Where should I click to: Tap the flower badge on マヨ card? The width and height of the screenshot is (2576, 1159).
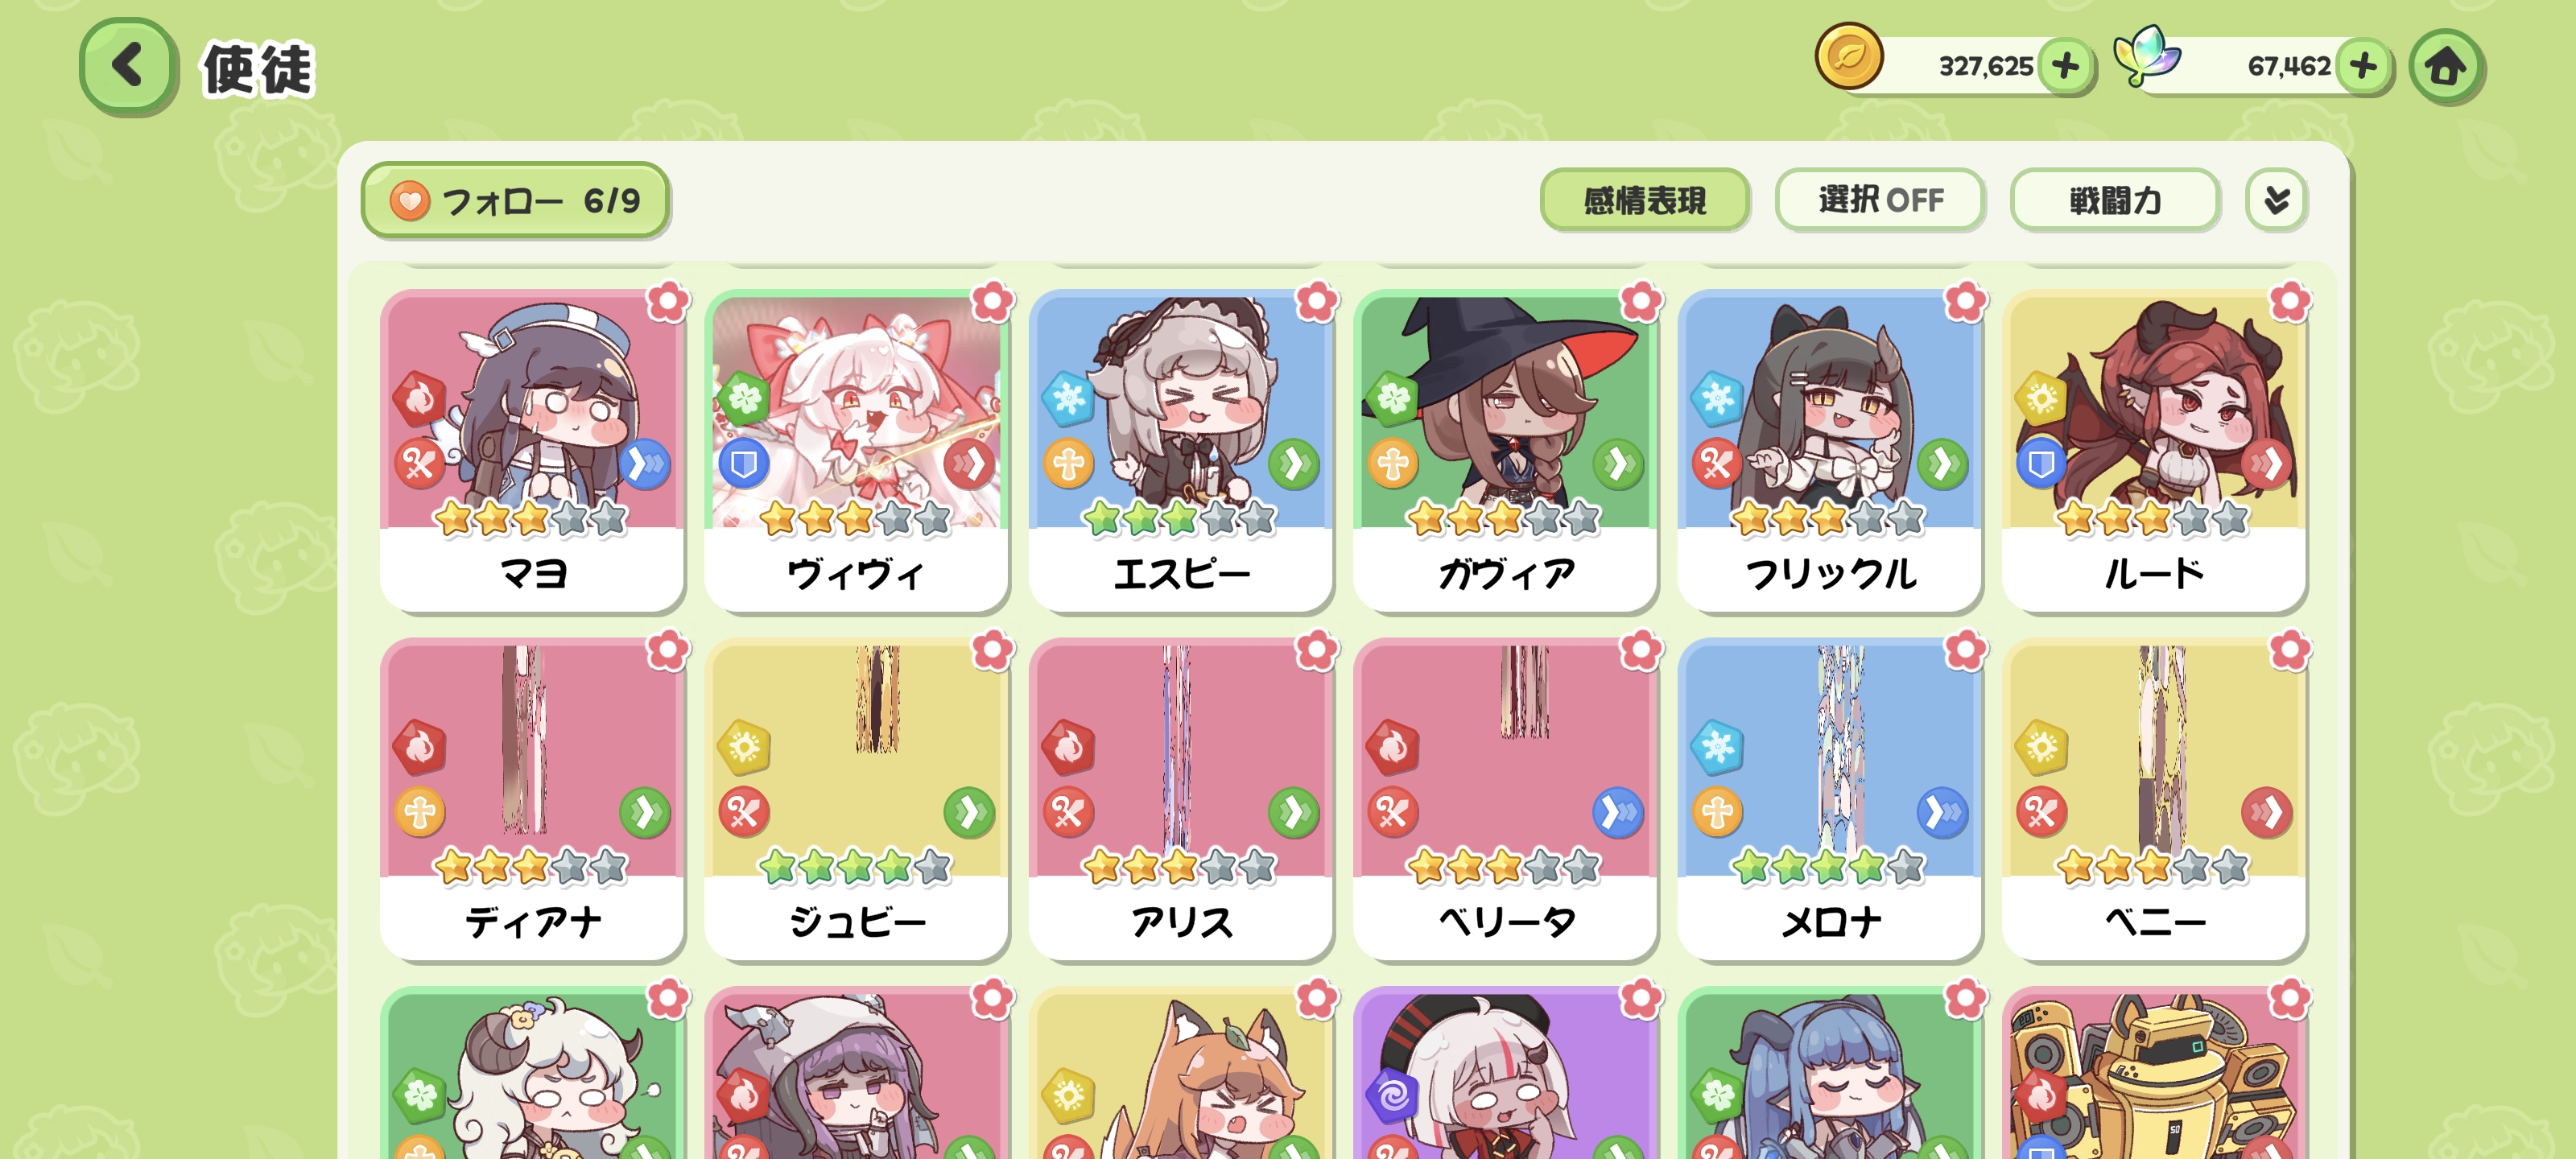pos(668,302)
